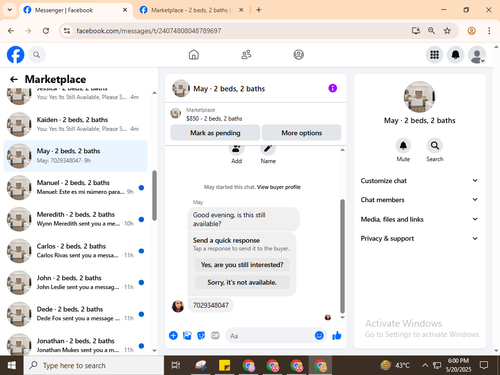Image resolution: width=500 pixels, height=375 pixels.
Task: Choose a sticker from the composer
Action: (201, 335)
